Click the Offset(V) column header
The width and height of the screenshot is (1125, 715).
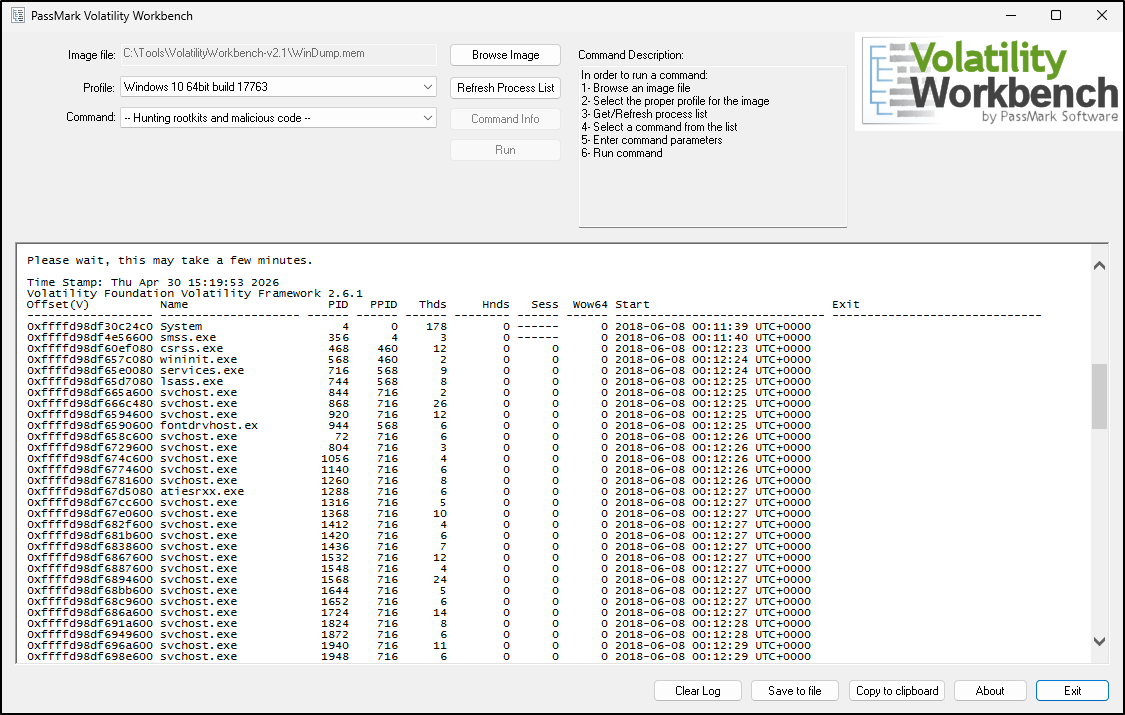click(x=58, y=304)
